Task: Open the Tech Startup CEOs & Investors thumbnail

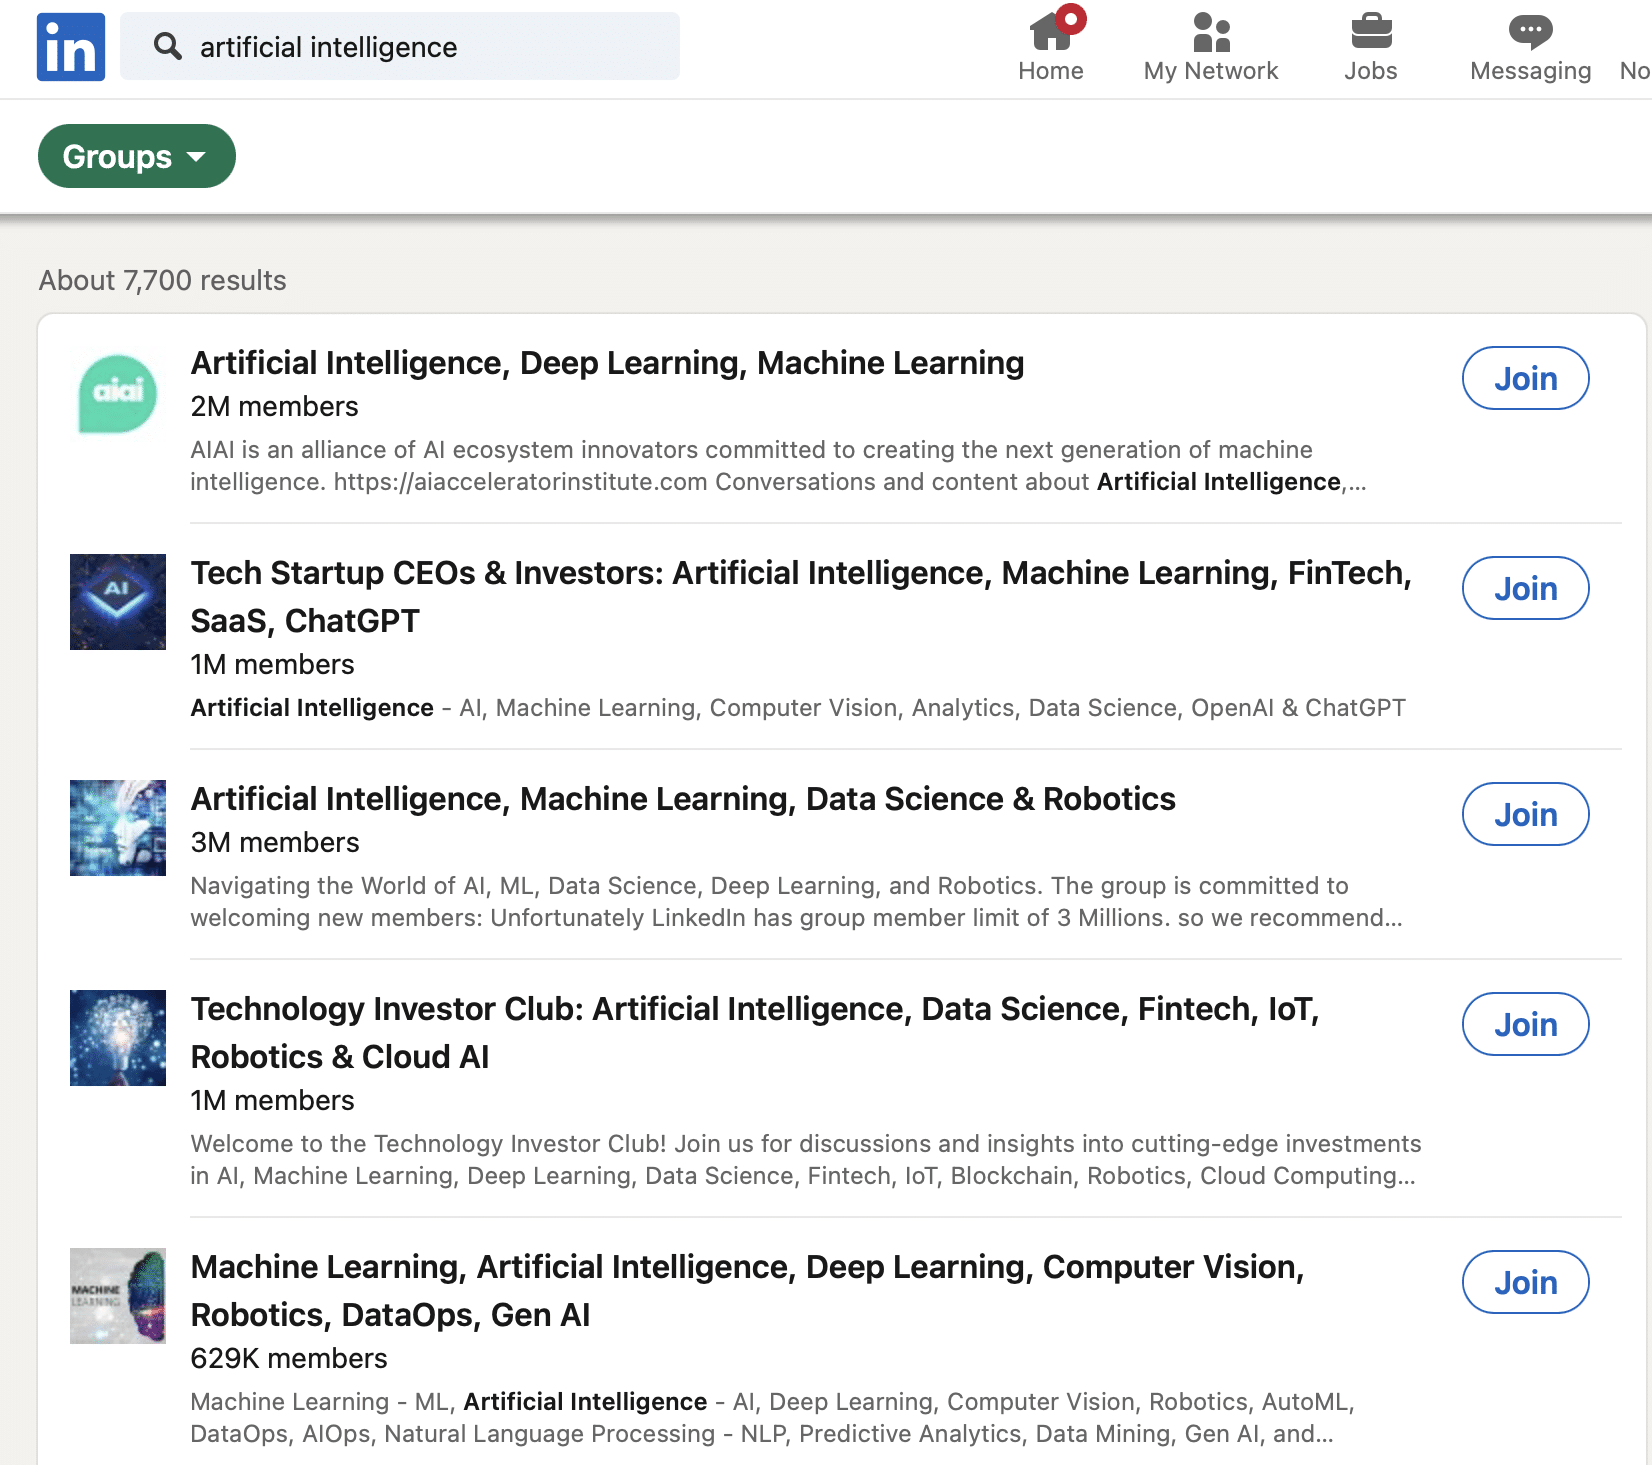Action: 118,602
